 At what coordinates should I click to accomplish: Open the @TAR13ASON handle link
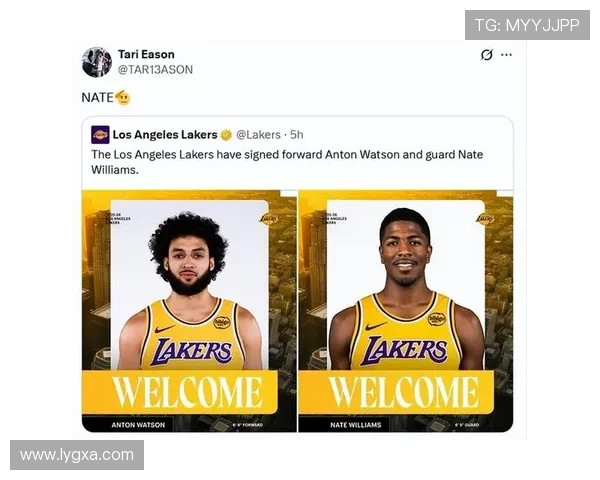click(155, 70)
